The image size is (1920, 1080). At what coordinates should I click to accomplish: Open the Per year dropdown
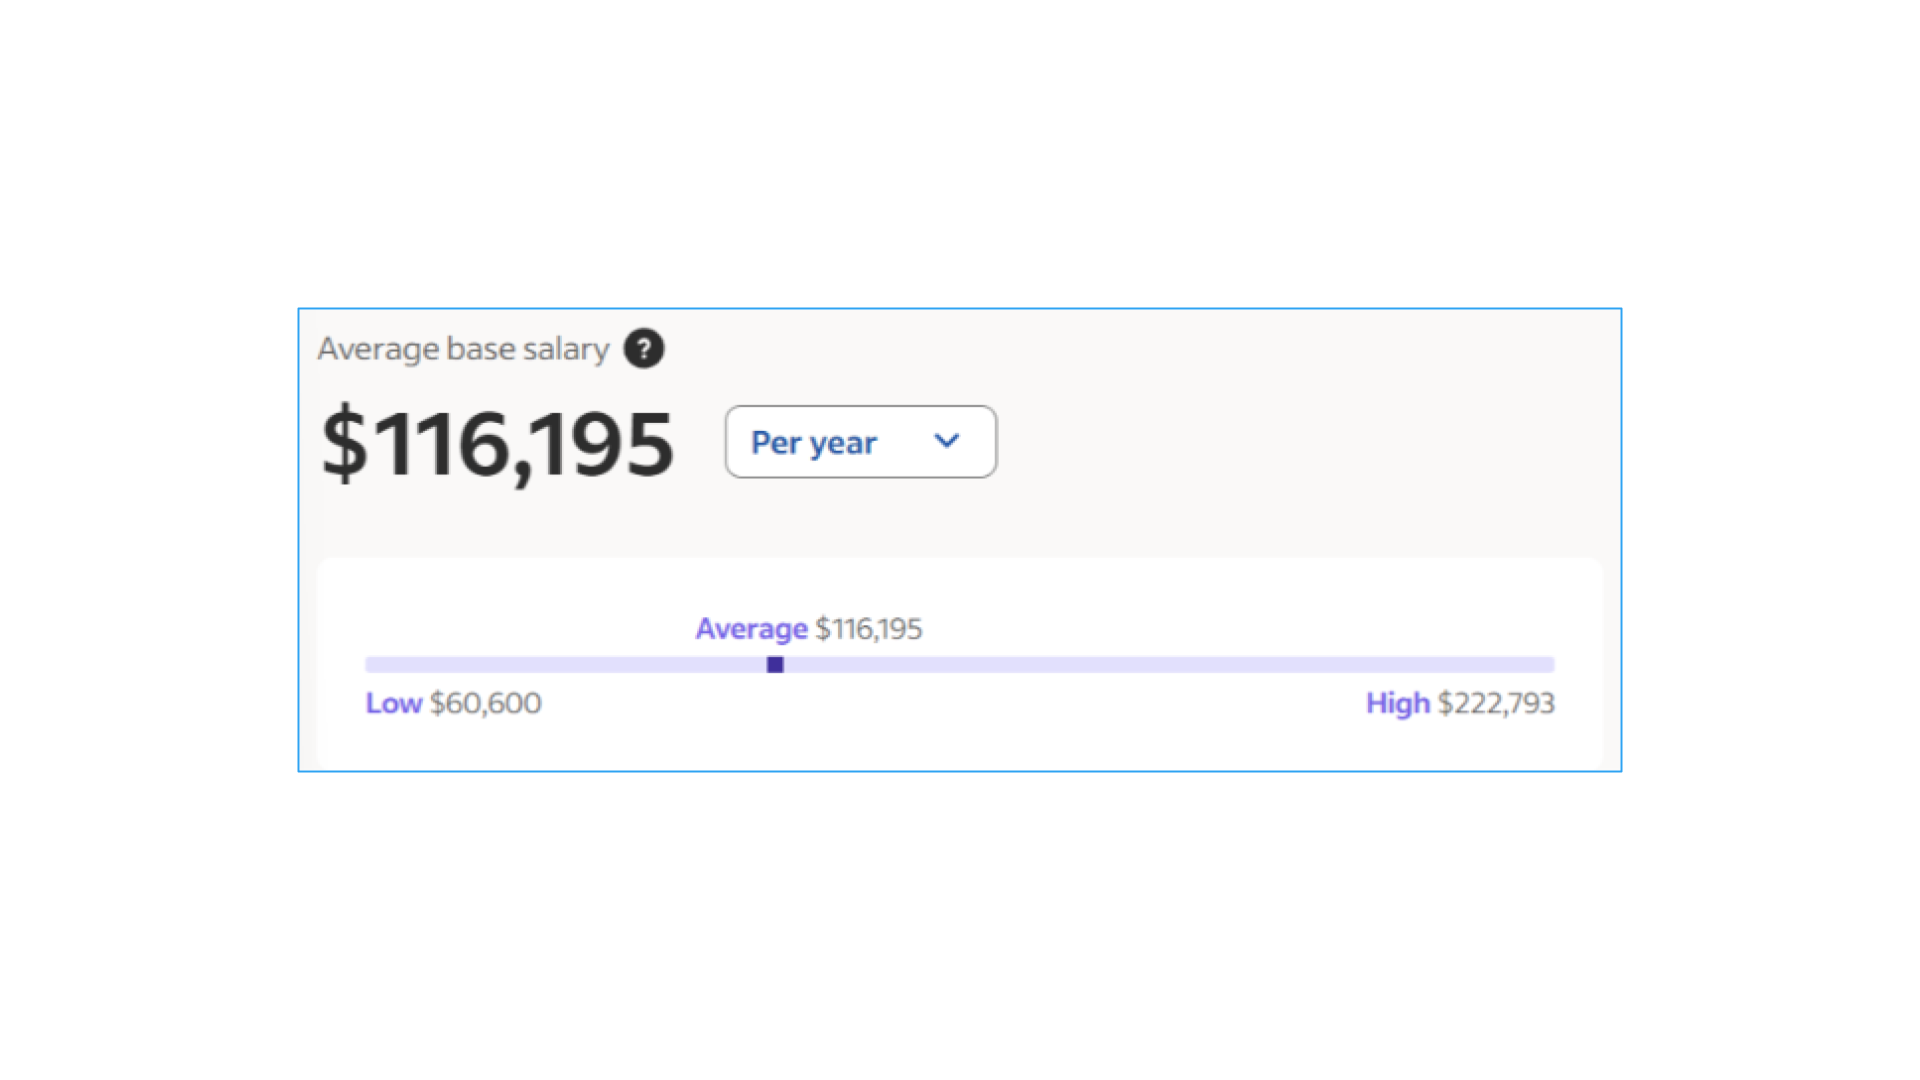coord(861,442)
